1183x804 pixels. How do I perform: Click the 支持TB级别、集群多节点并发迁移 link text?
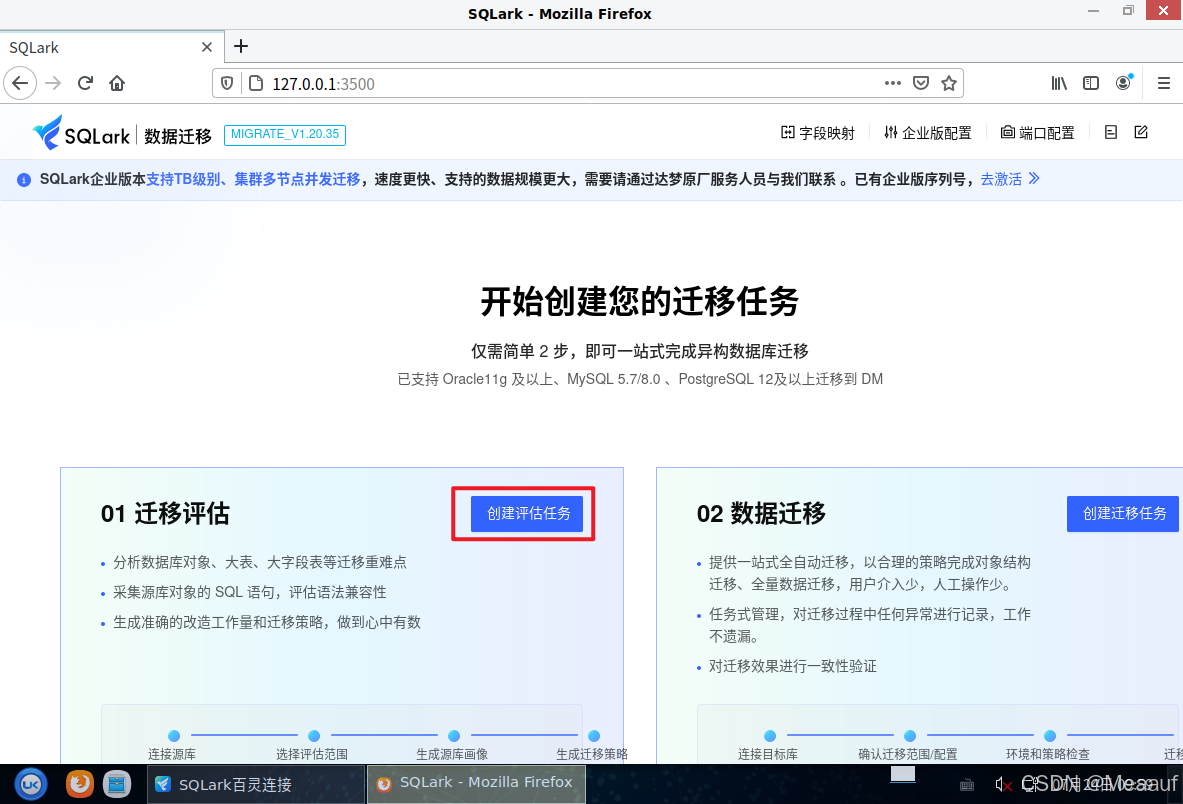pyautogui.click(x=253, y=180)
